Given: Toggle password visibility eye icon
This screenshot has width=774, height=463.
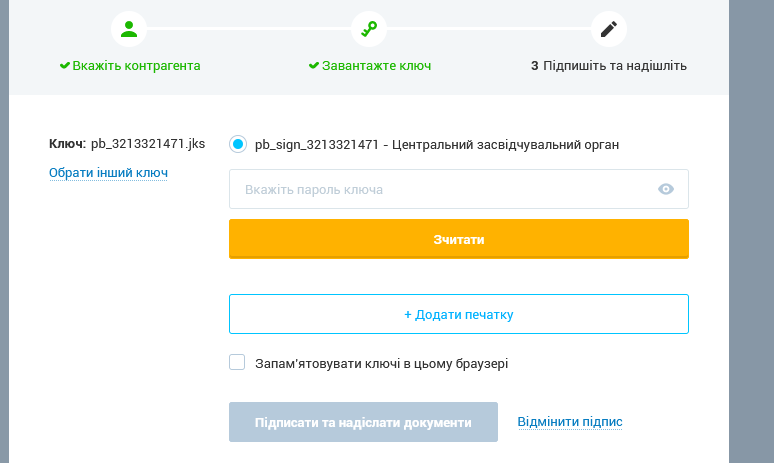Looking at the screenshot, I should 665,189.
